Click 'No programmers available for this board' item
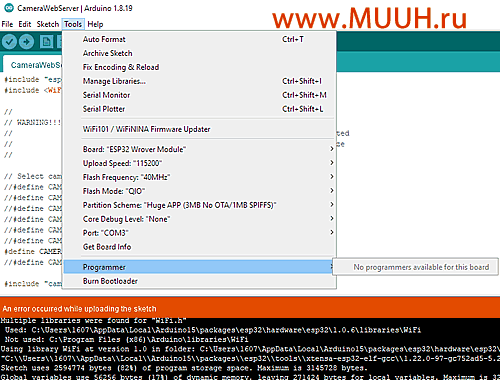The image size is (500, 380). 416,267
